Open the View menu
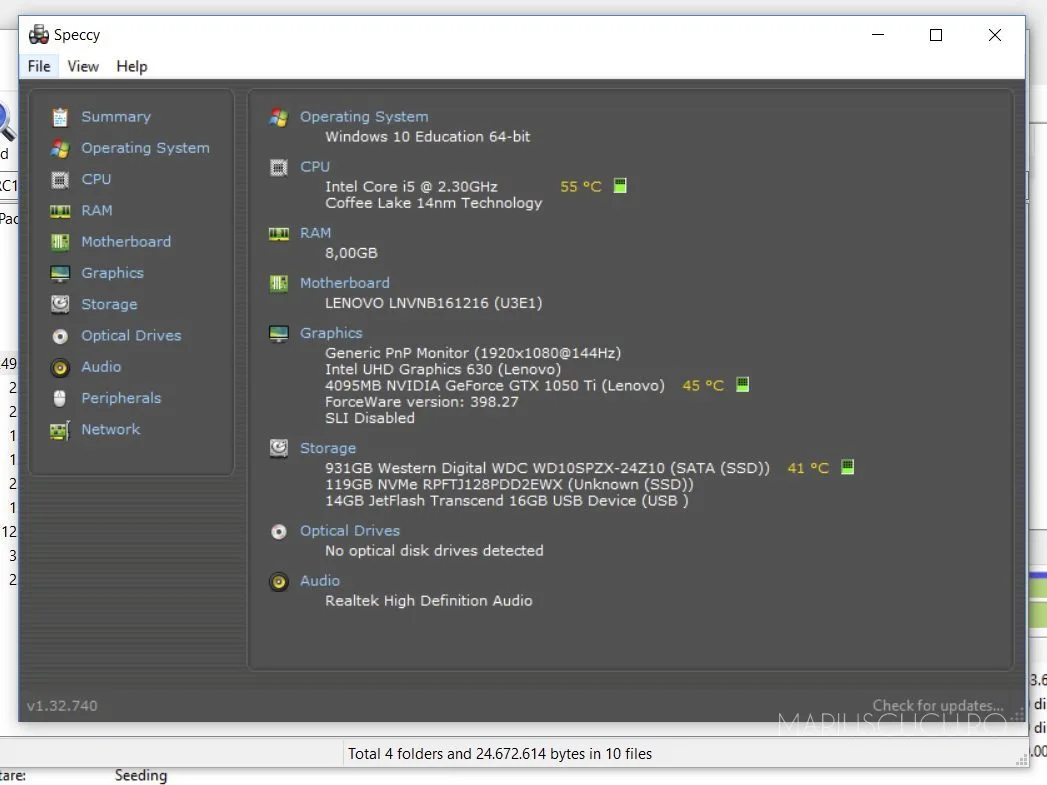The height and width of the screenshot is (785, 1047). [83, 66]
